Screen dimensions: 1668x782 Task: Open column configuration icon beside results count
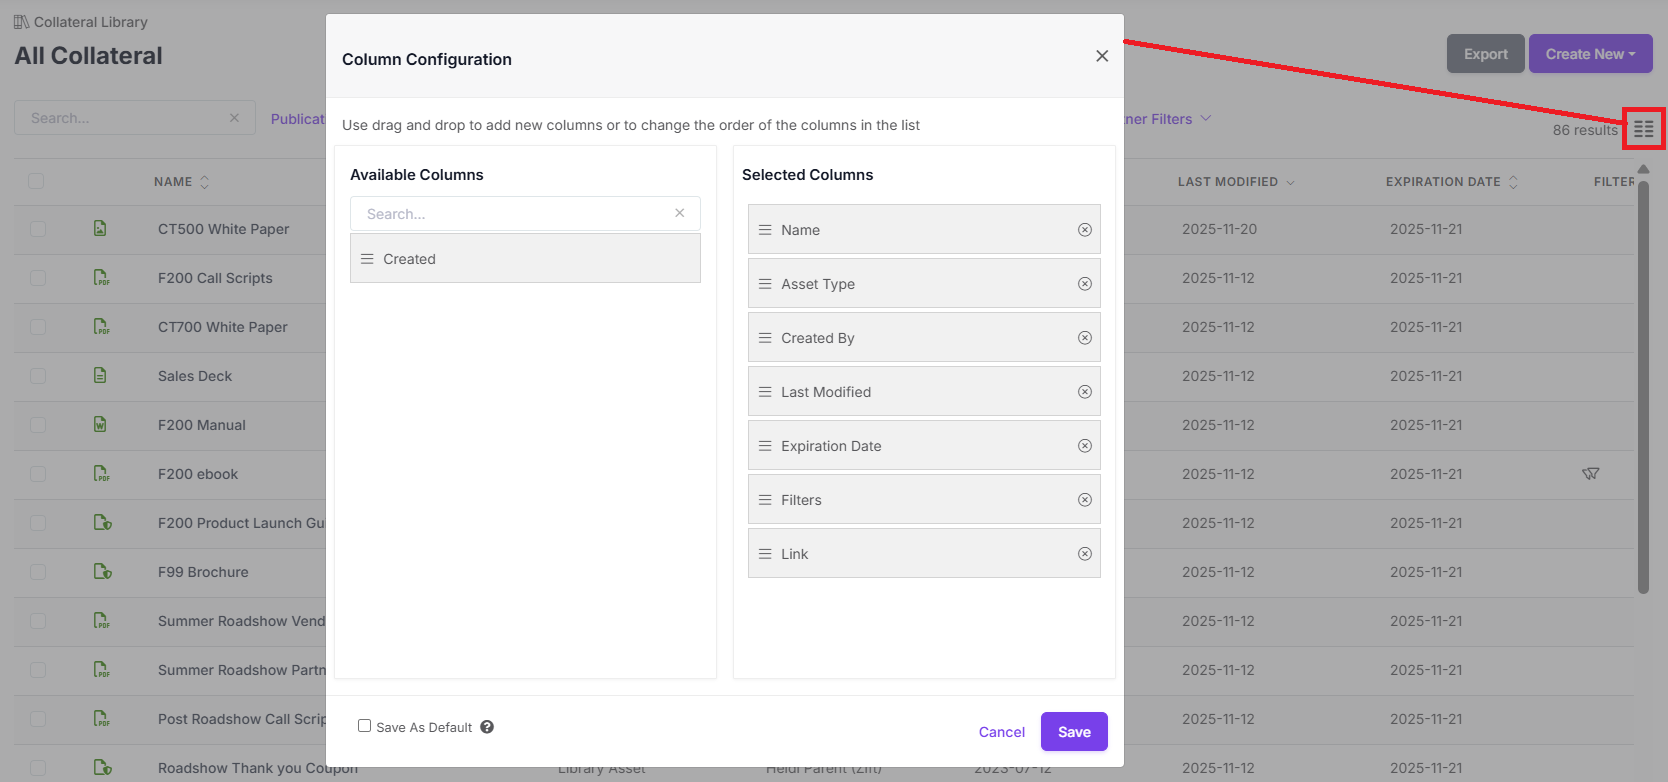tap(1644, 129)
